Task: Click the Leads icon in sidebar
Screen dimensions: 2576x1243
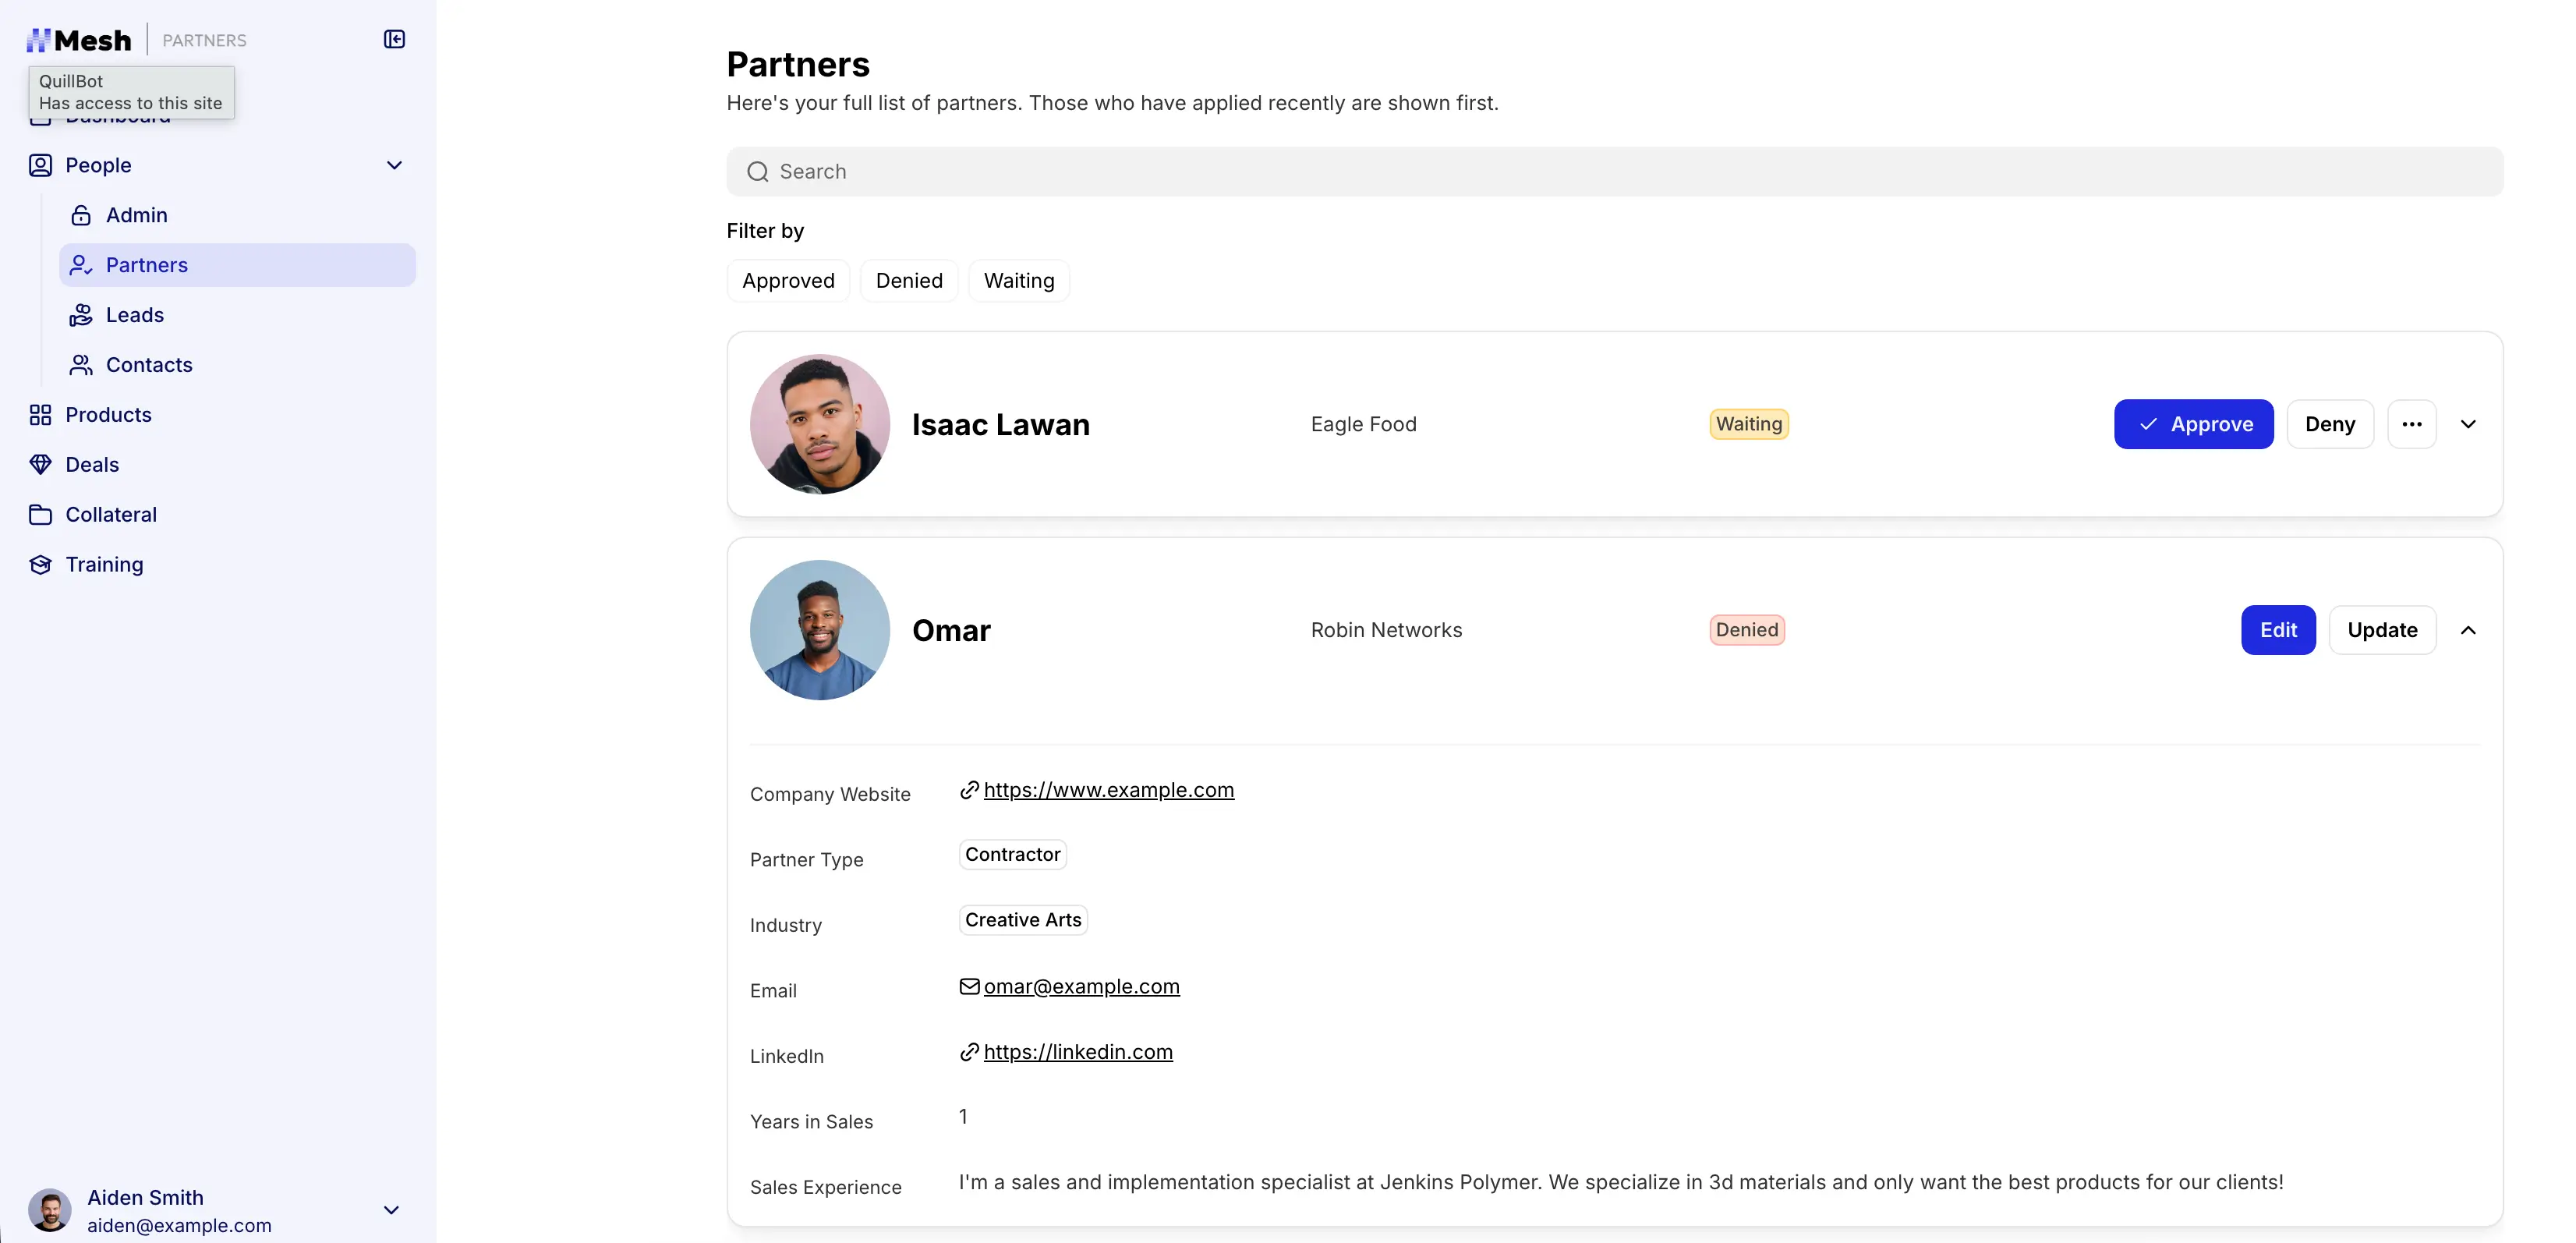Action: [x=81, y=315]
